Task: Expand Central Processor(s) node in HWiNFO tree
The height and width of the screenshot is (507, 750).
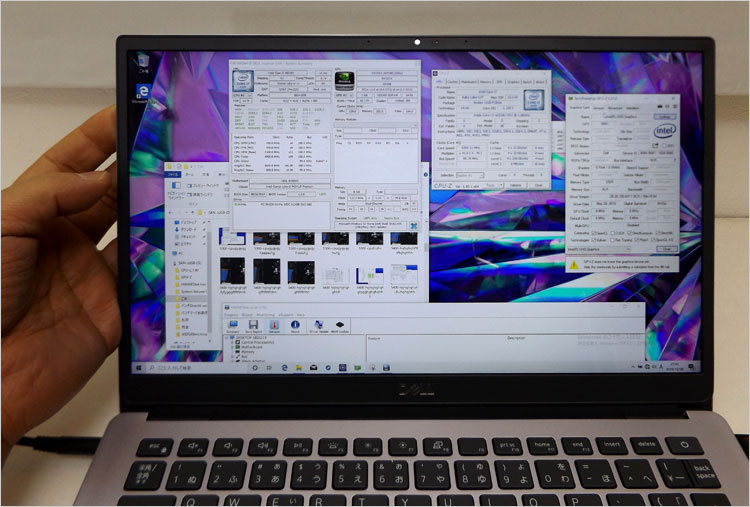Action: click(232, 342)
